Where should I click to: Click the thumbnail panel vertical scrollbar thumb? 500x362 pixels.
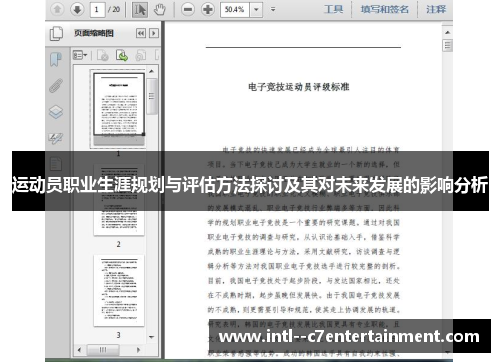click(152, 96)
